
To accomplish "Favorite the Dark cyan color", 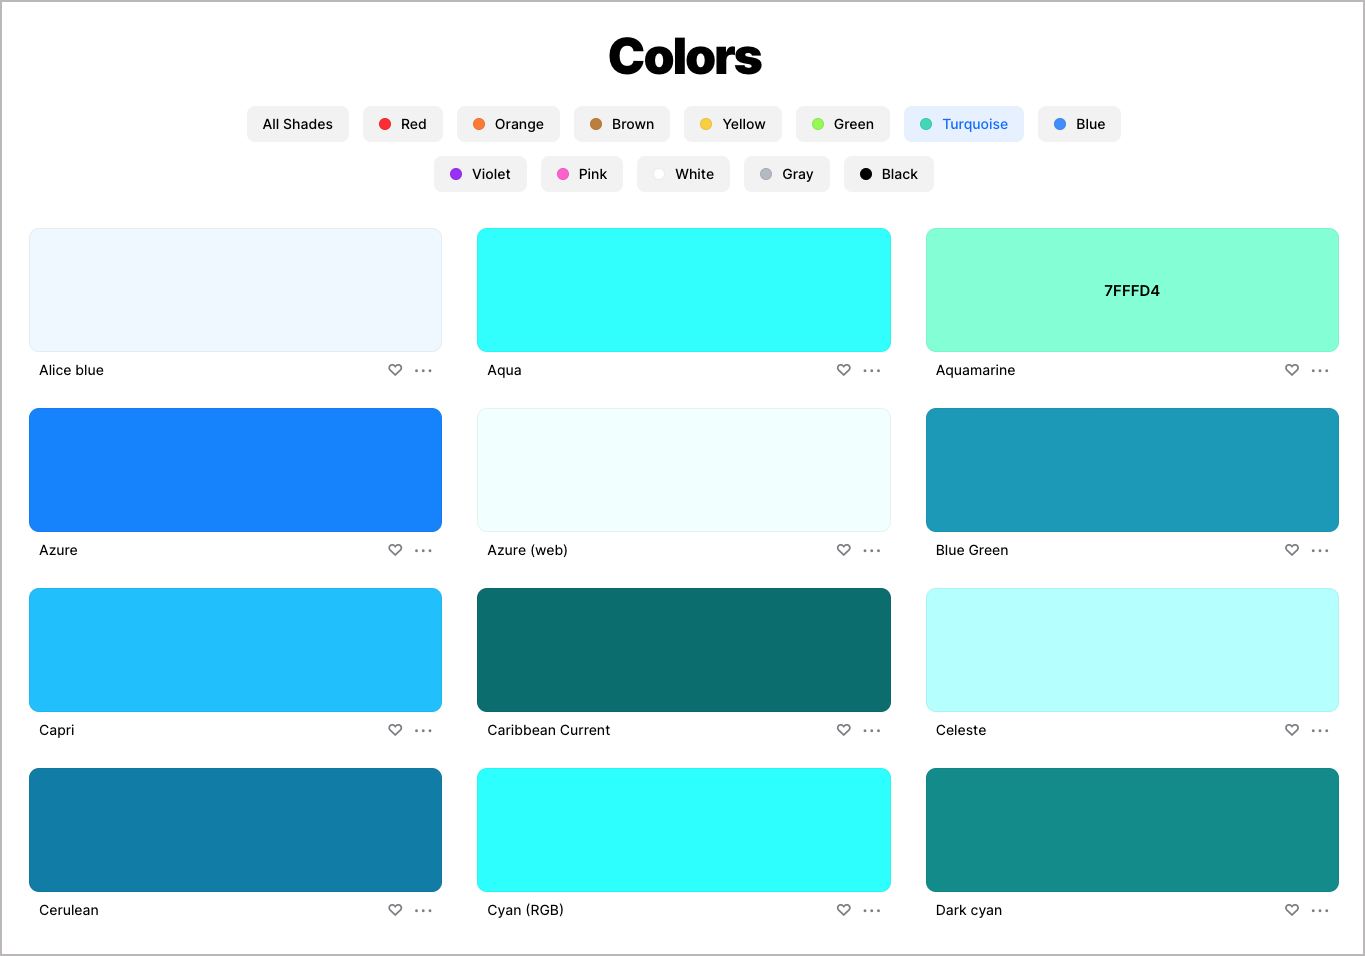I will (x=1291, y=910).
